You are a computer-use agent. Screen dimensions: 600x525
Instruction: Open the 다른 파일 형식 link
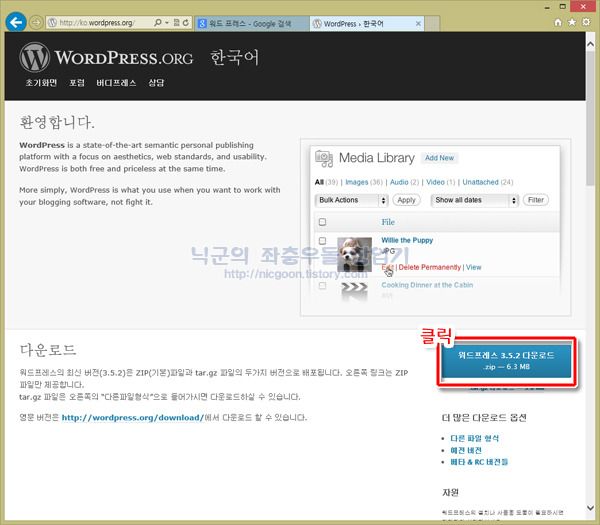point(474,439)
